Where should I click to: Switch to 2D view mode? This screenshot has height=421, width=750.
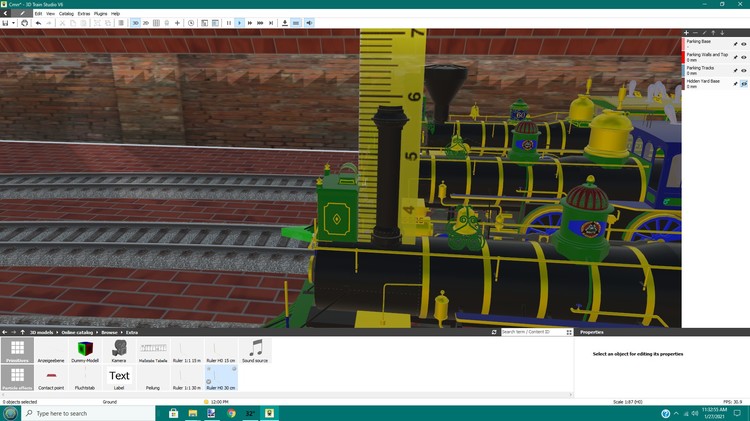[146, 22]
